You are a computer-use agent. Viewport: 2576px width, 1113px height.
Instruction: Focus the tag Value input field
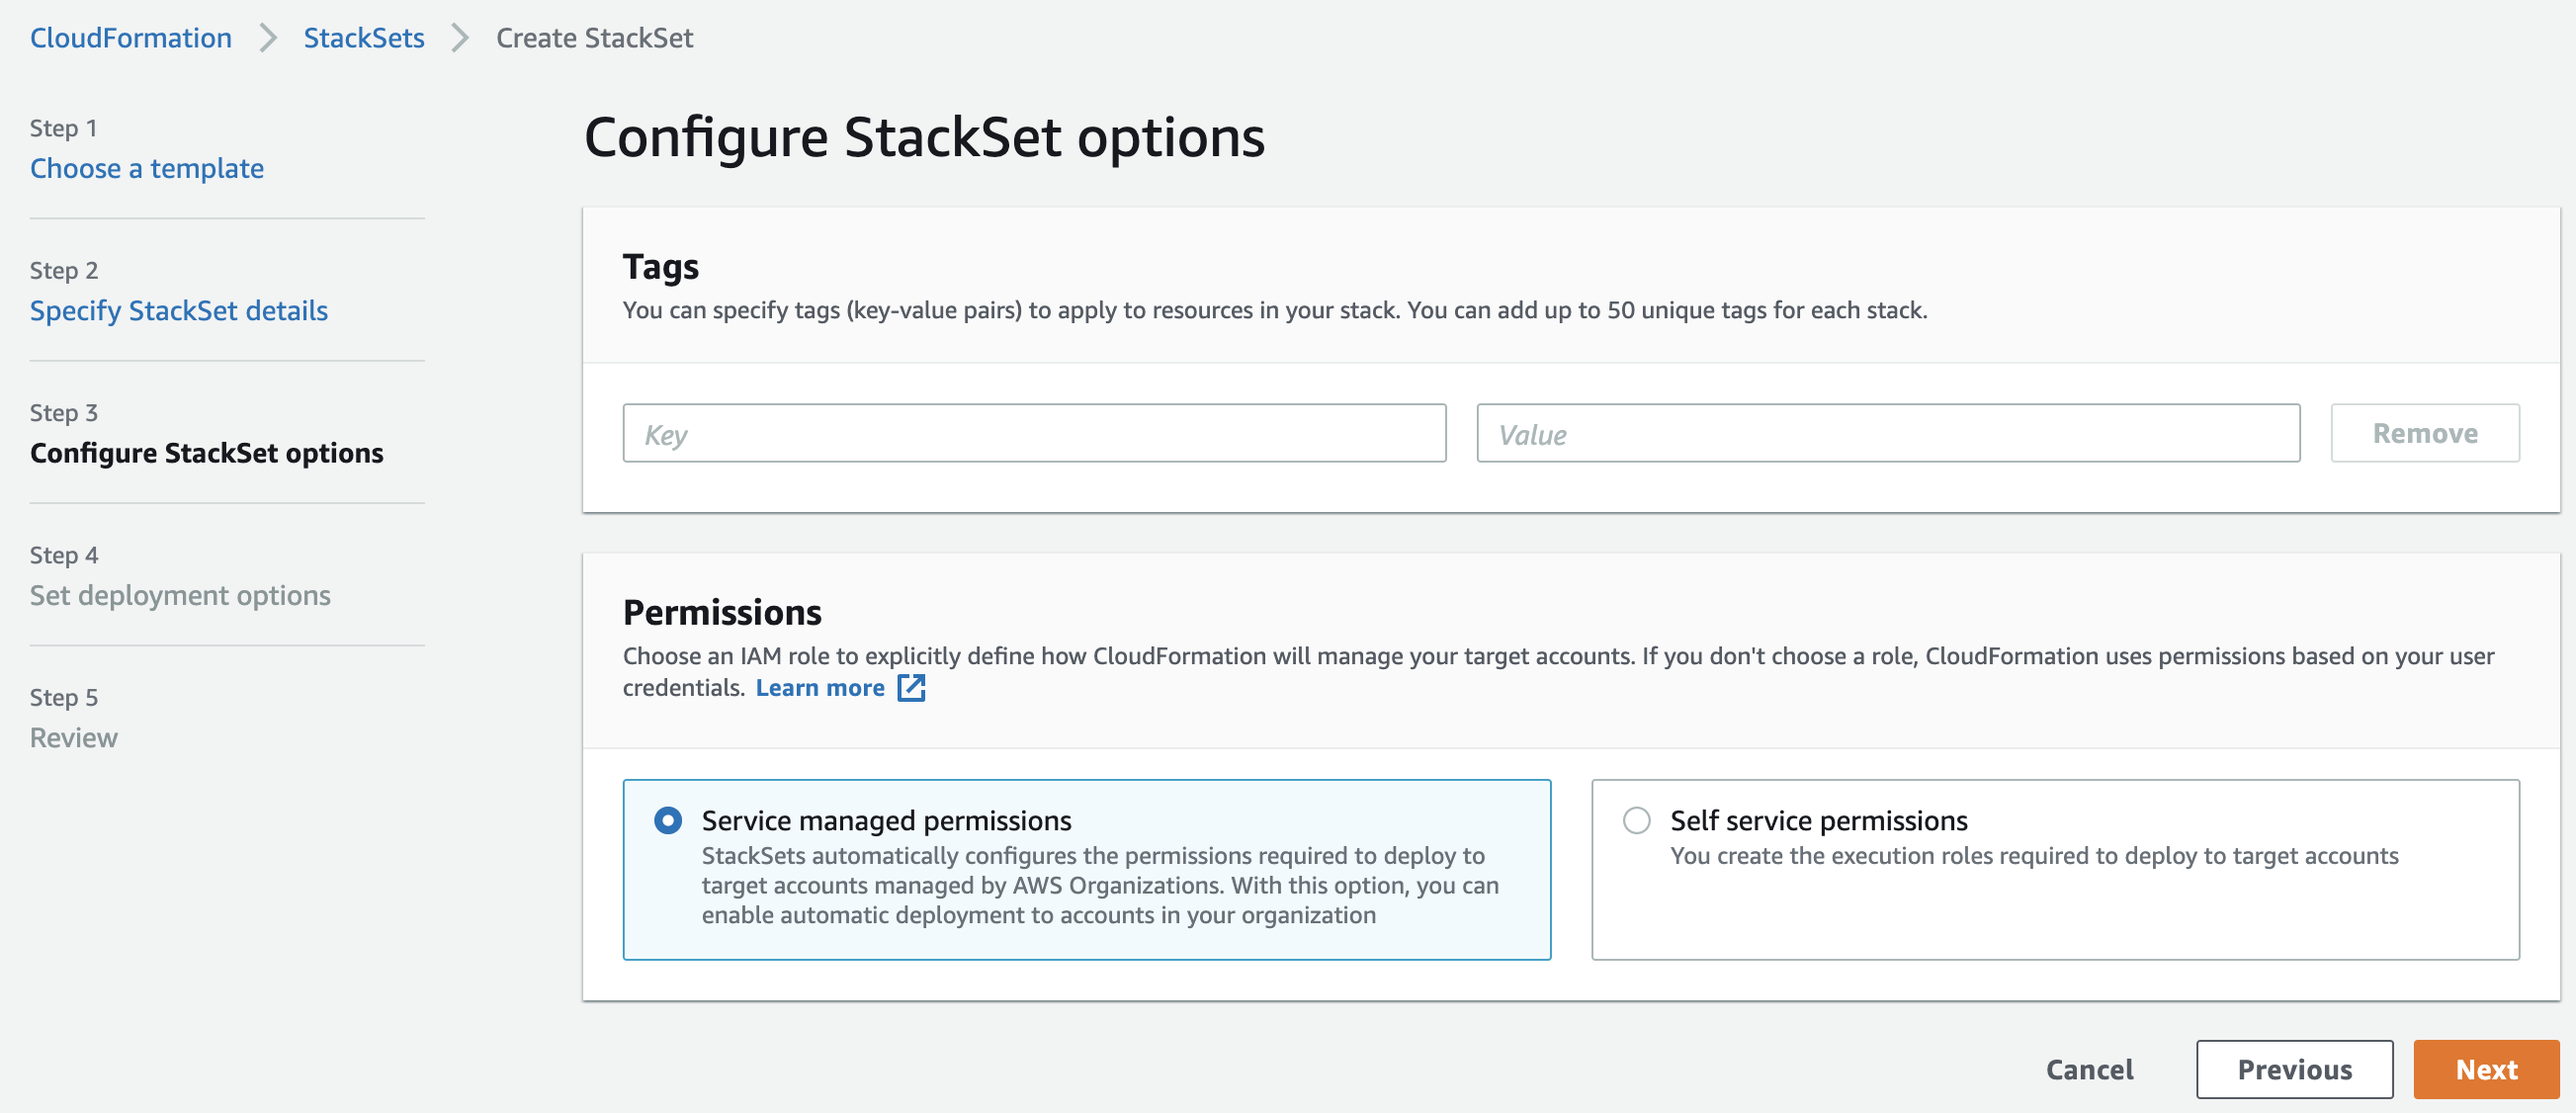[1888, 434]
